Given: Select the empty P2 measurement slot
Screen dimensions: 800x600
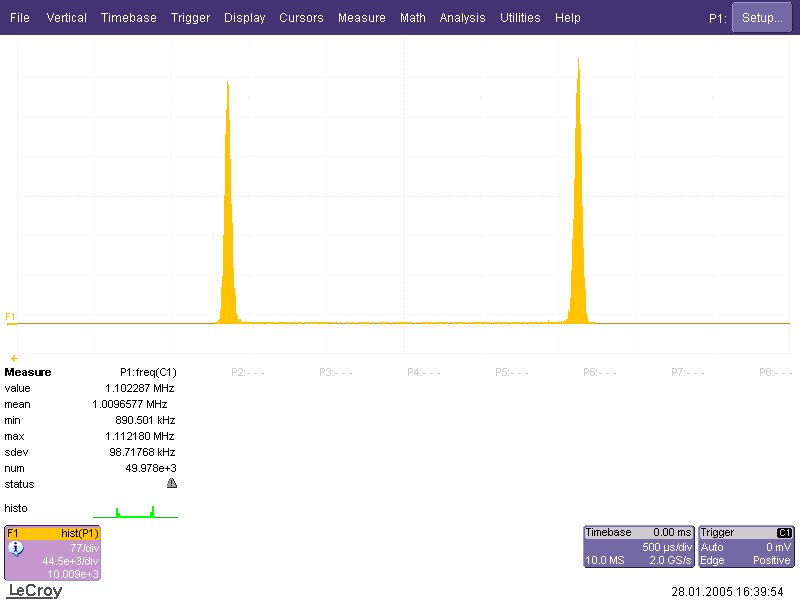Looking at the screenshot, I should [x=247, y=372].
